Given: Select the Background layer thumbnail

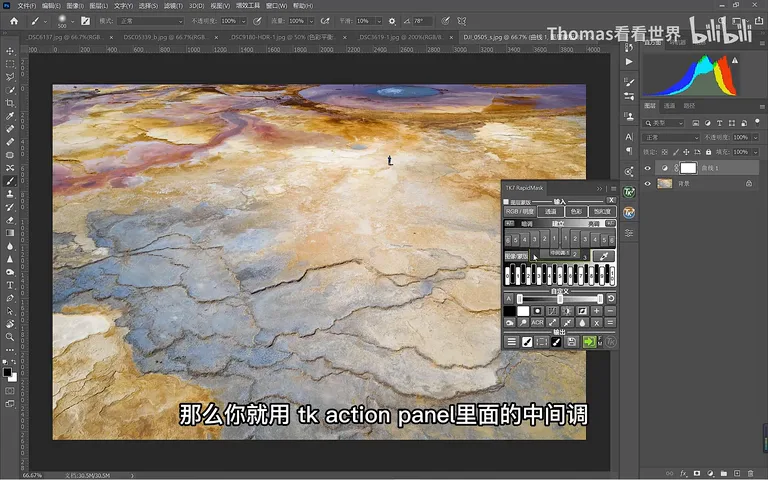Looking at the screenshot, I should point(665,183).
